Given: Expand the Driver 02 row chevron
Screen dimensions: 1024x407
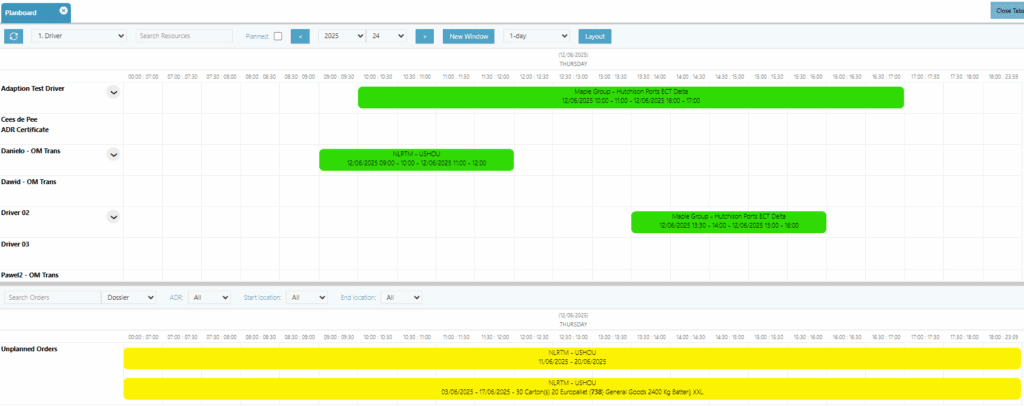Looking at the screenshot, I should tap(113, 216).
